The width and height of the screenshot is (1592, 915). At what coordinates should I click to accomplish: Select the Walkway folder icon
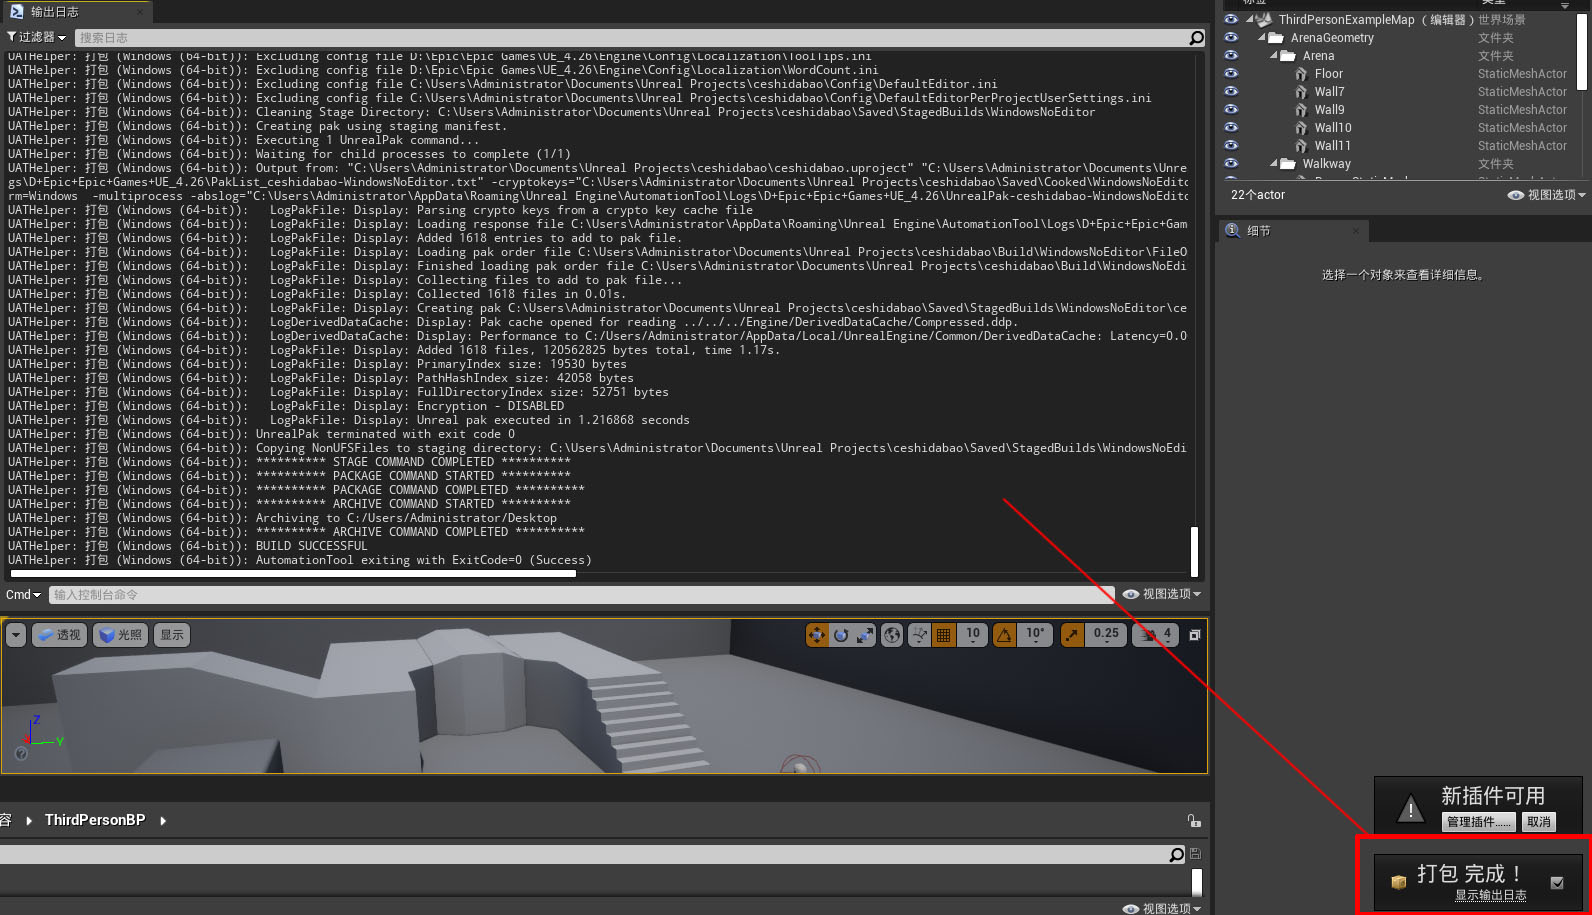pos(1288,164)
